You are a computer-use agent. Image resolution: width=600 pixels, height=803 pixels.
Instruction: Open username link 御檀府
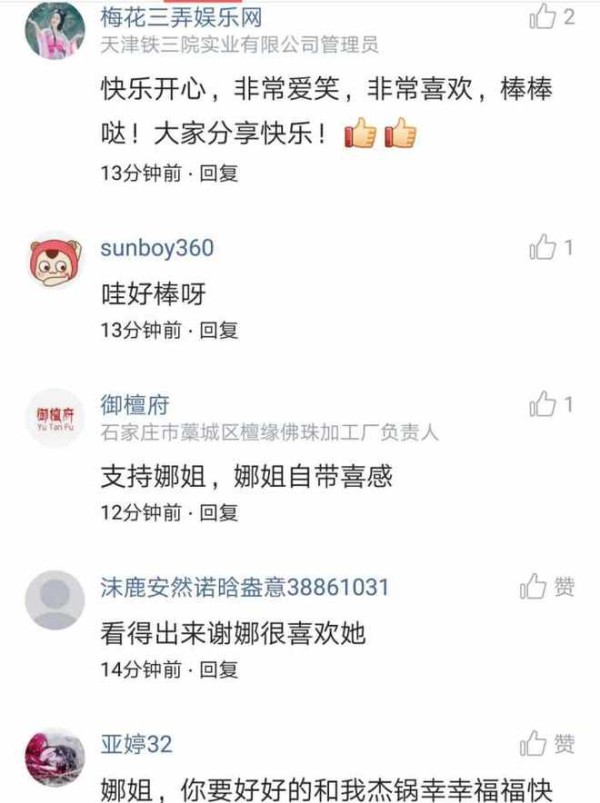point(135,405)
